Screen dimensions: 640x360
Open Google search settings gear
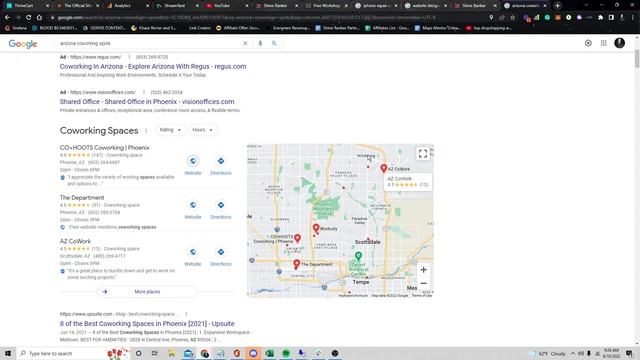[588, 43]
